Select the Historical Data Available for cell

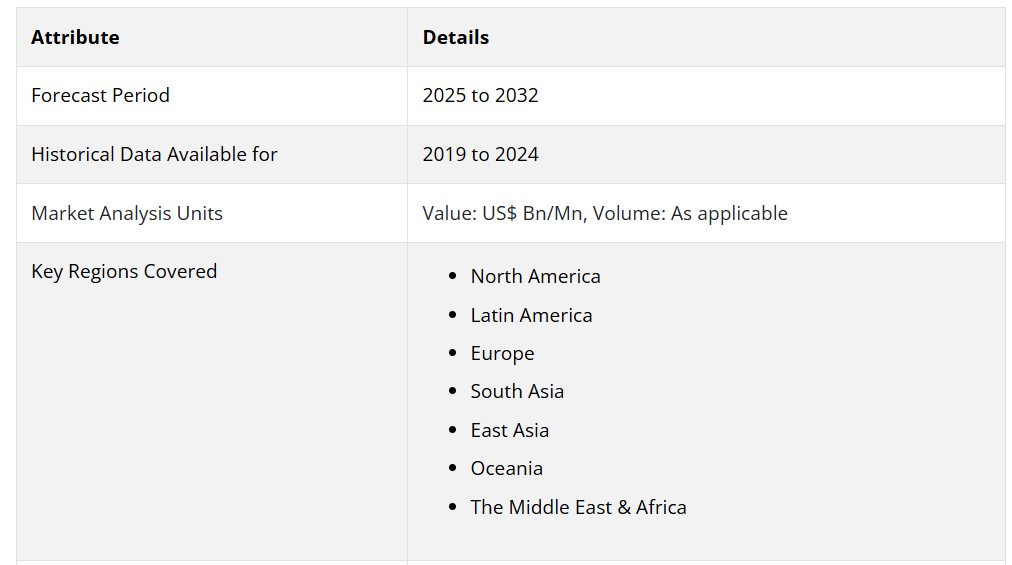point(154,154)
